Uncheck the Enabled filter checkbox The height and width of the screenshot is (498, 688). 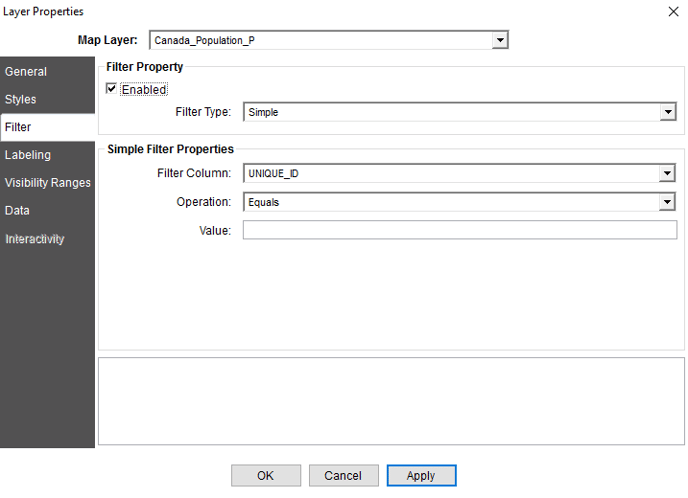[111, 89]
